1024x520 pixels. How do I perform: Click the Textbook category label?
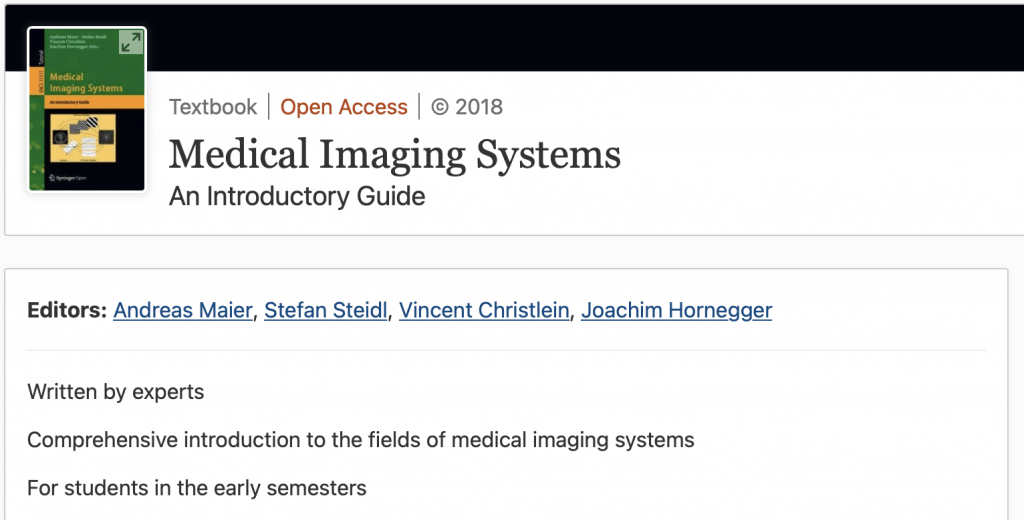click(x=213, y=107)
